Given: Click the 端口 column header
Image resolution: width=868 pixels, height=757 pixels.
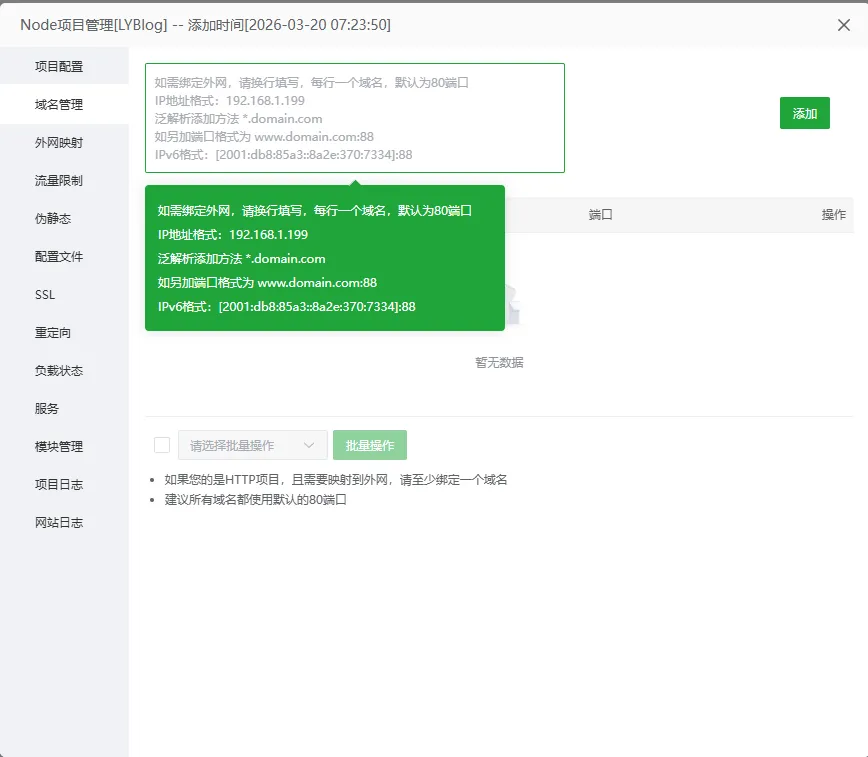Looking at the screenshot, I should point(600,215).
